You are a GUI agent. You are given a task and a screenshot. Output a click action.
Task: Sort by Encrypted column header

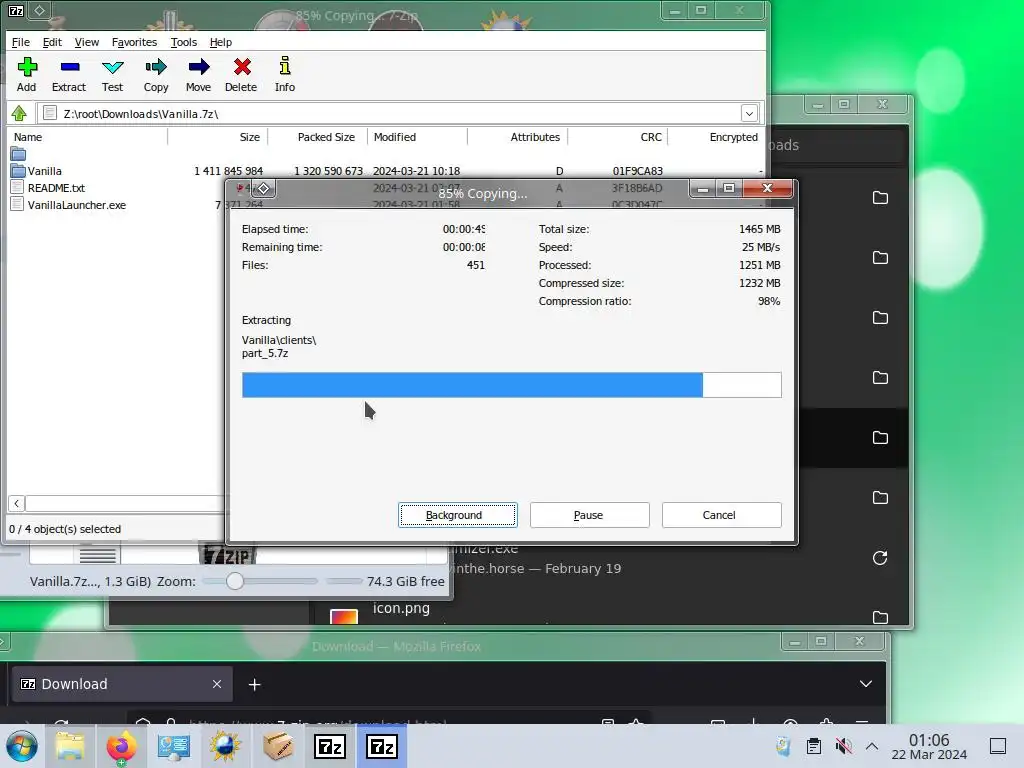coord(716,137)
